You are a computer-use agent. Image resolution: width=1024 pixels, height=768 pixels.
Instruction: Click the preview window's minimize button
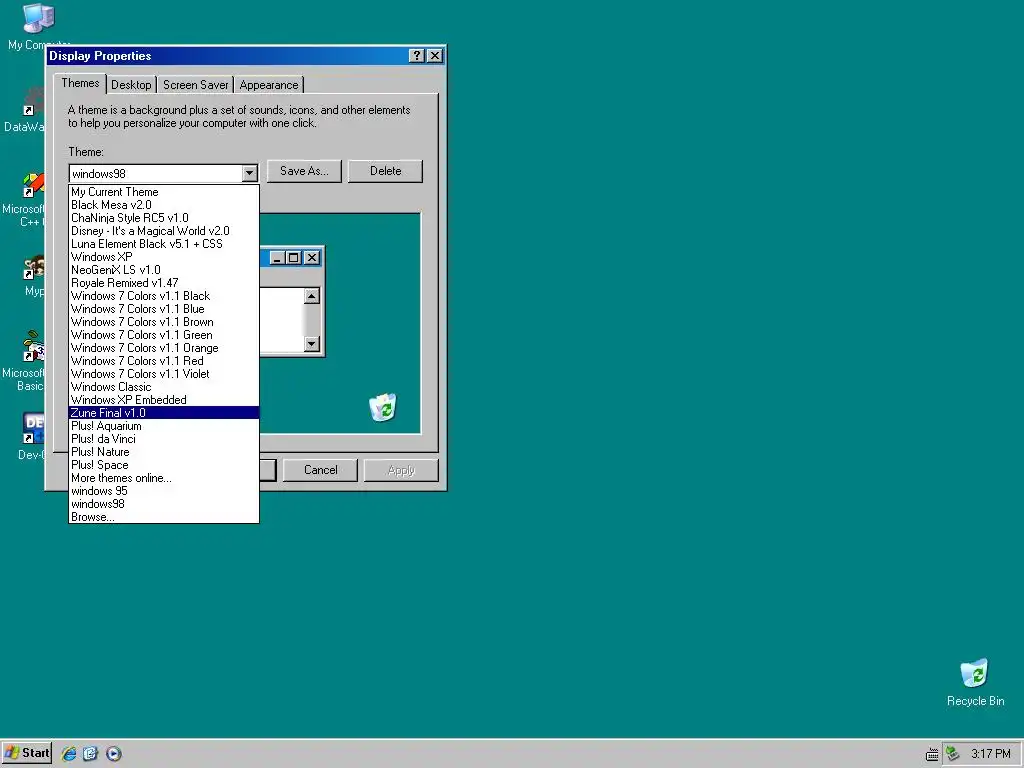tap(277, 258)
